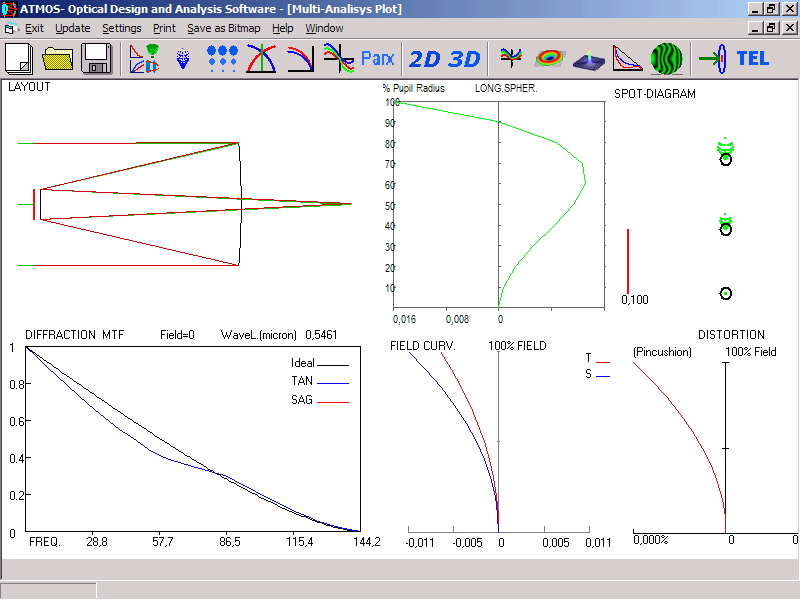800x600 pixels.
Task: Open the Settings menu
Action: pos(122,28)
